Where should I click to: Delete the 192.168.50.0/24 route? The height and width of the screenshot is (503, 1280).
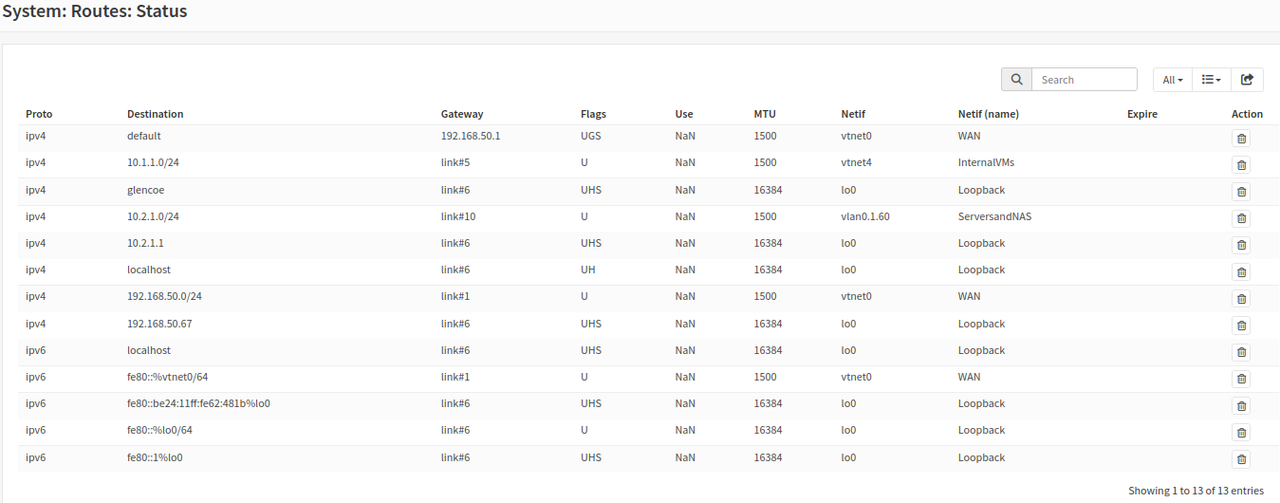tap(1241, 299)
